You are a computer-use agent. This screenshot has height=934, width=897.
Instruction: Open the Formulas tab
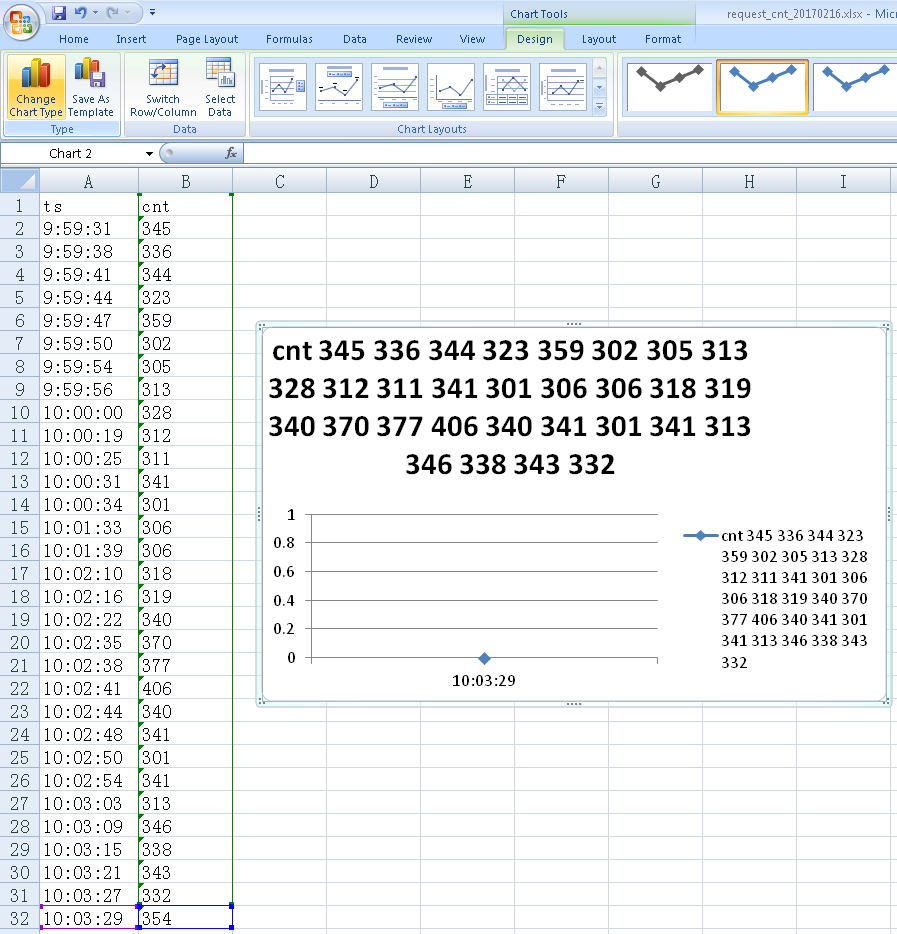point(289,39)
